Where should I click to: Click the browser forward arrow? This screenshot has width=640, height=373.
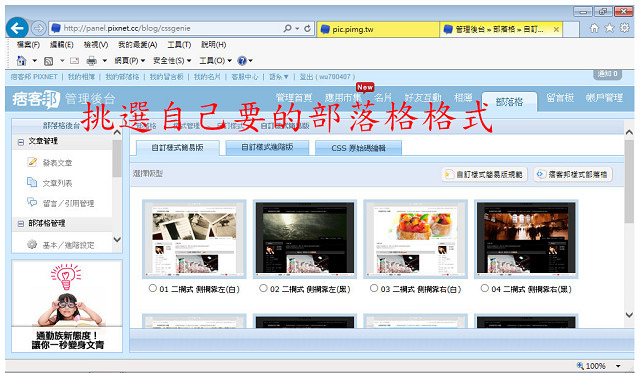tap(38, 28)
